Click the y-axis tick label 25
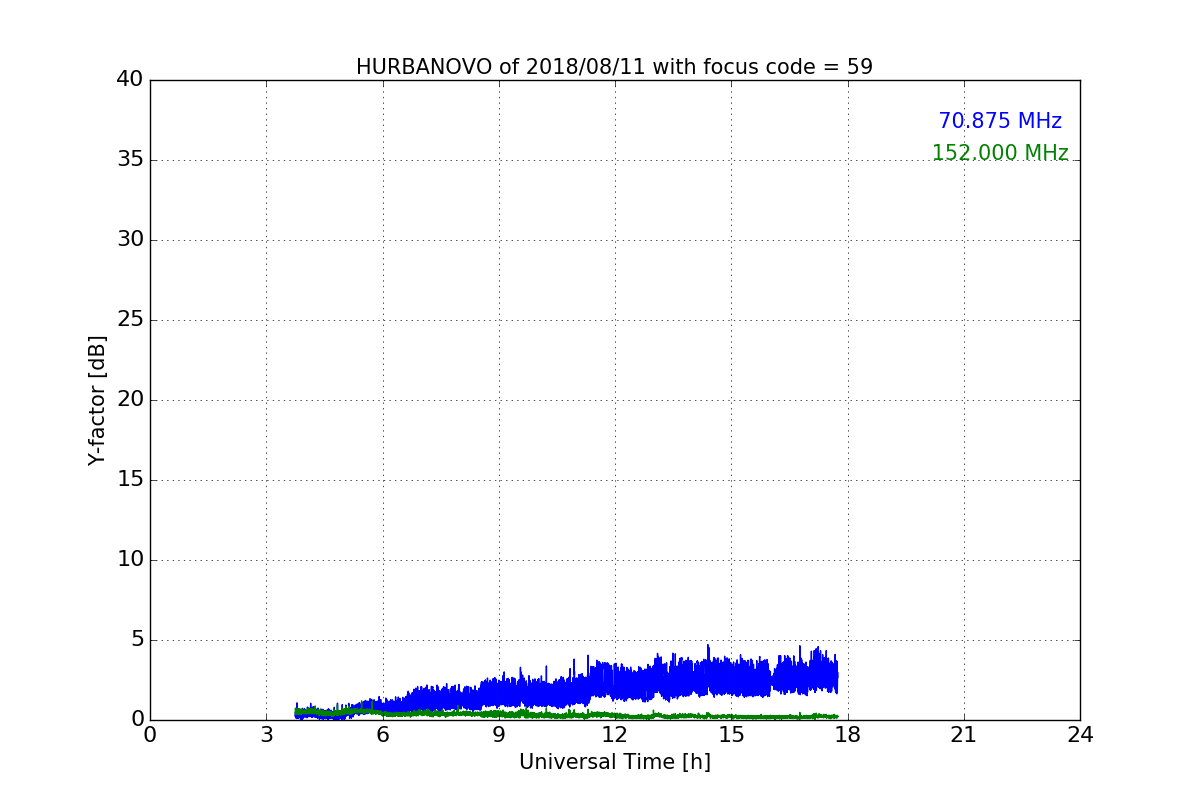The width and height of the screenshot is (1200, 800). pyautogui.click(x=130, y=320)
